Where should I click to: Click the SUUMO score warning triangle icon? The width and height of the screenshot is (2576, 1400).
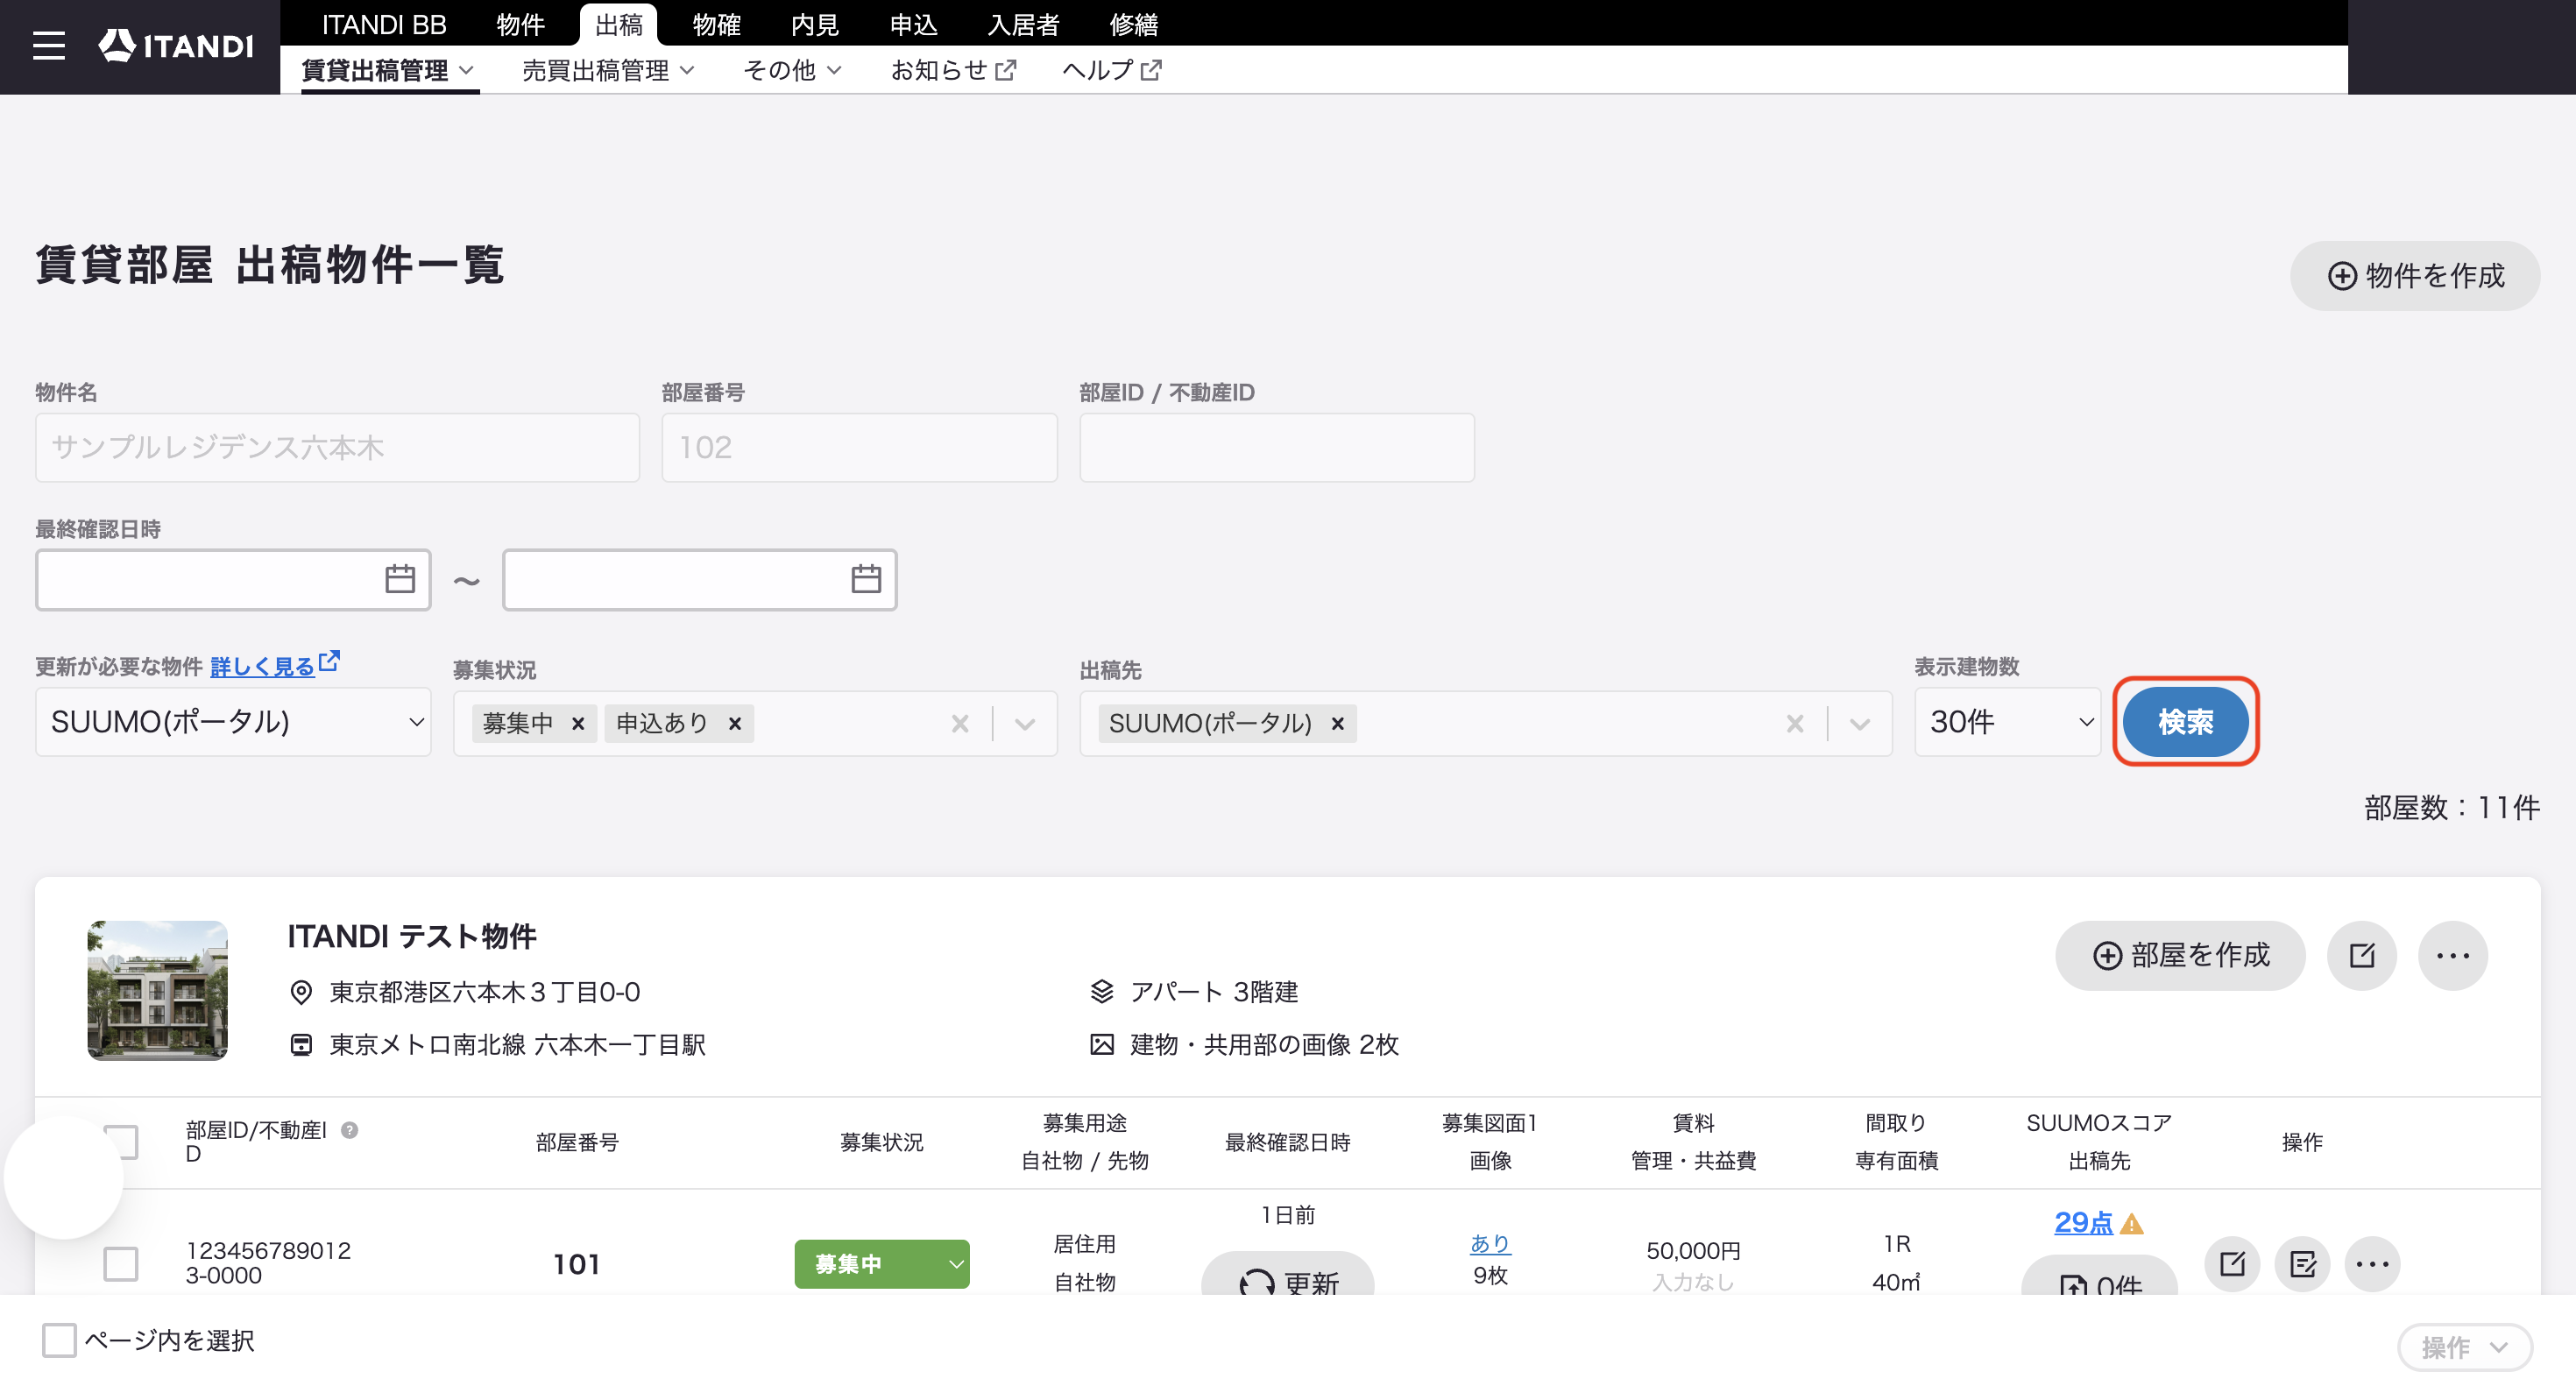[x=2131, y=1224]
